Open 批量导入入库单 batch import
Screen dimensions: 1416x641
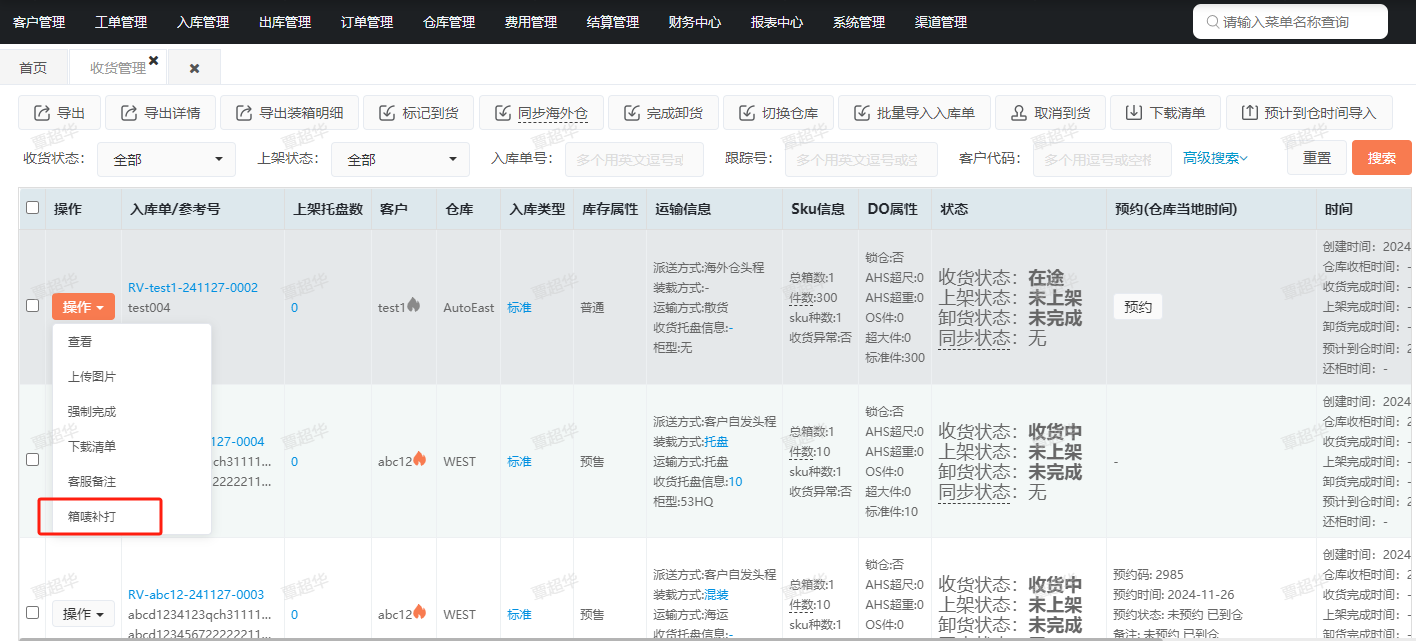pyautogui.click(x=914, y=113)
